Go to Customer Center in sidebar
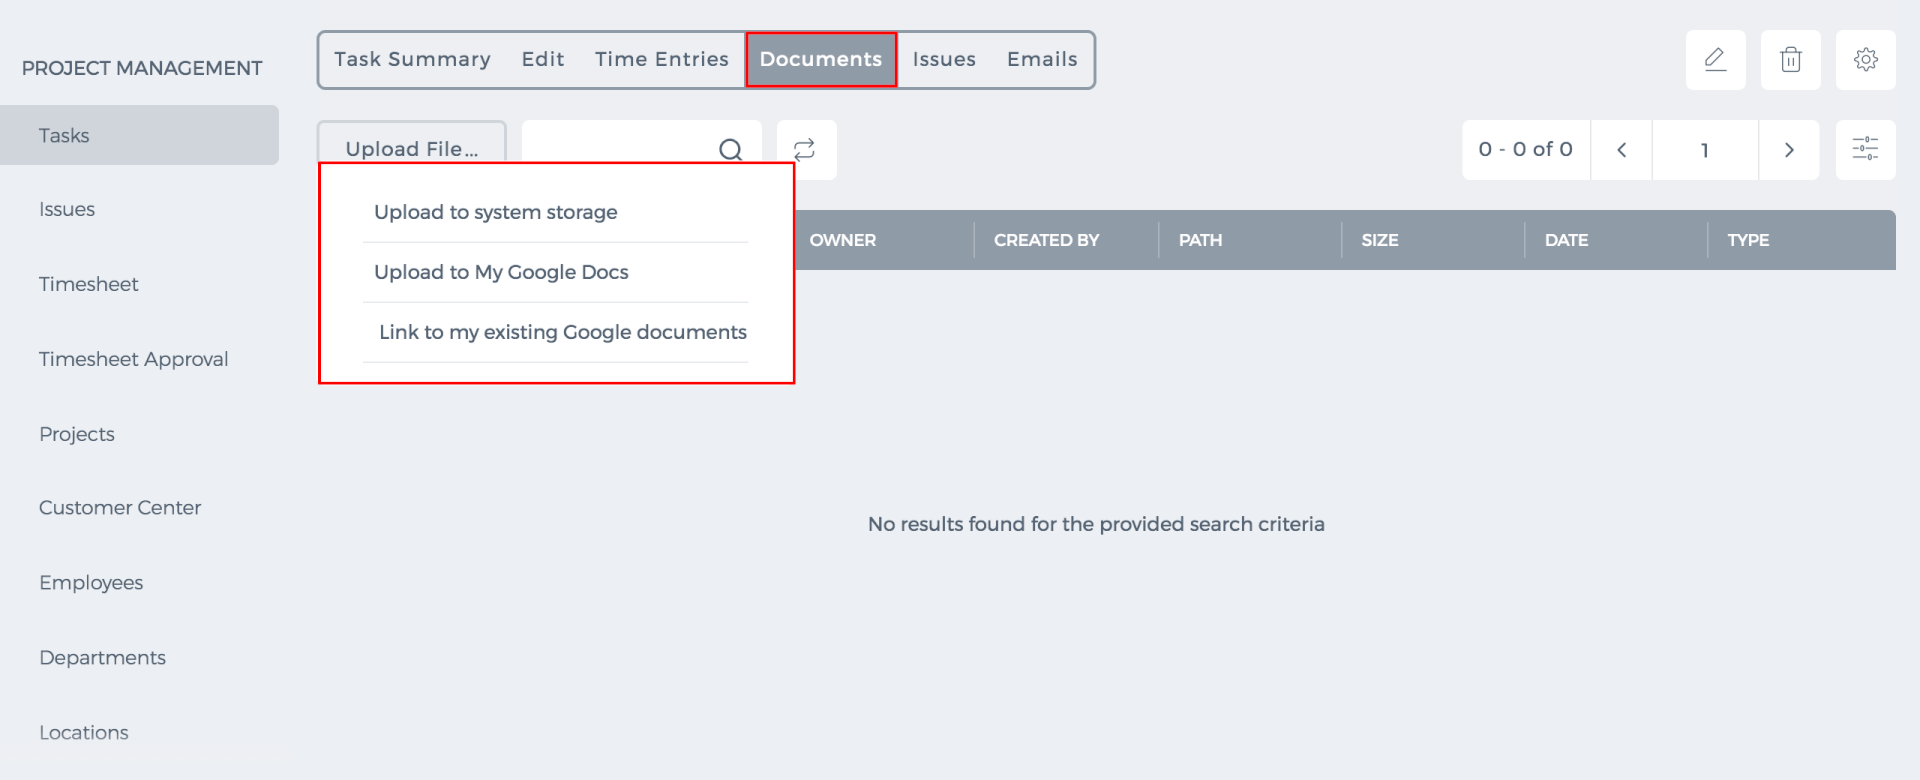 [x=120, y=508]
